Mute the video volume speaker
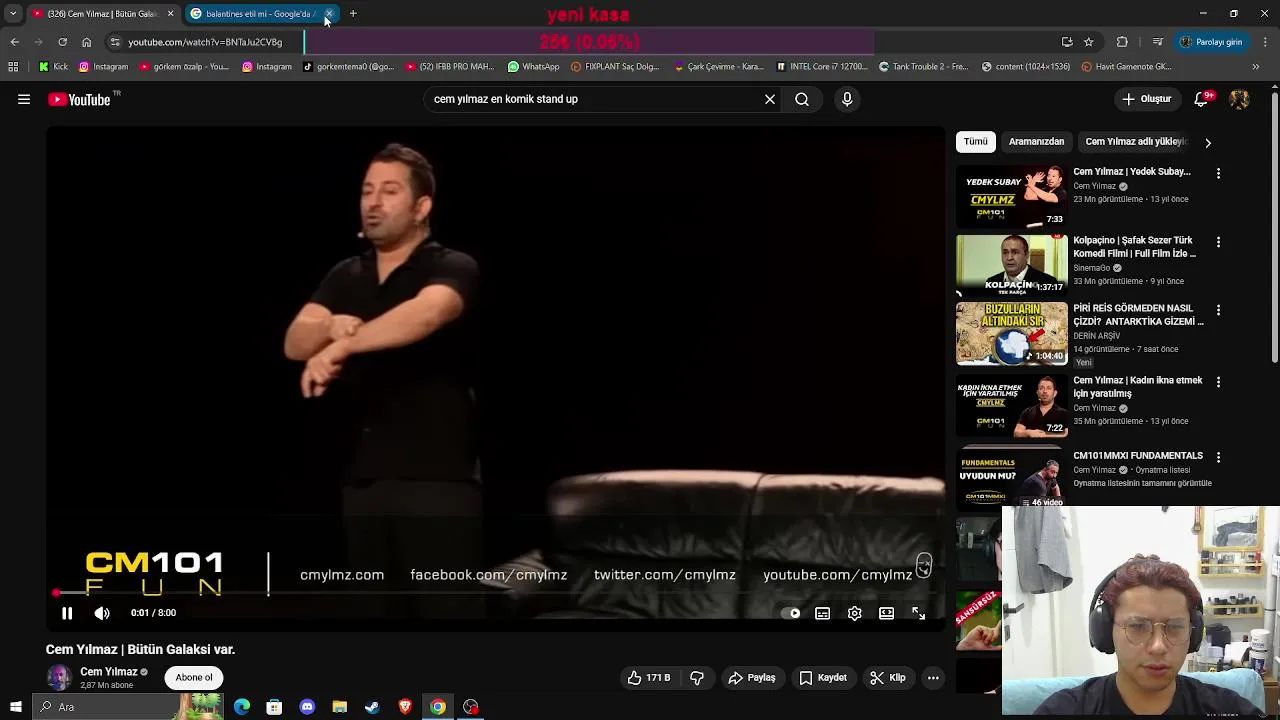This screenshot has width=1280, height=720. click(x=102, y=613)
